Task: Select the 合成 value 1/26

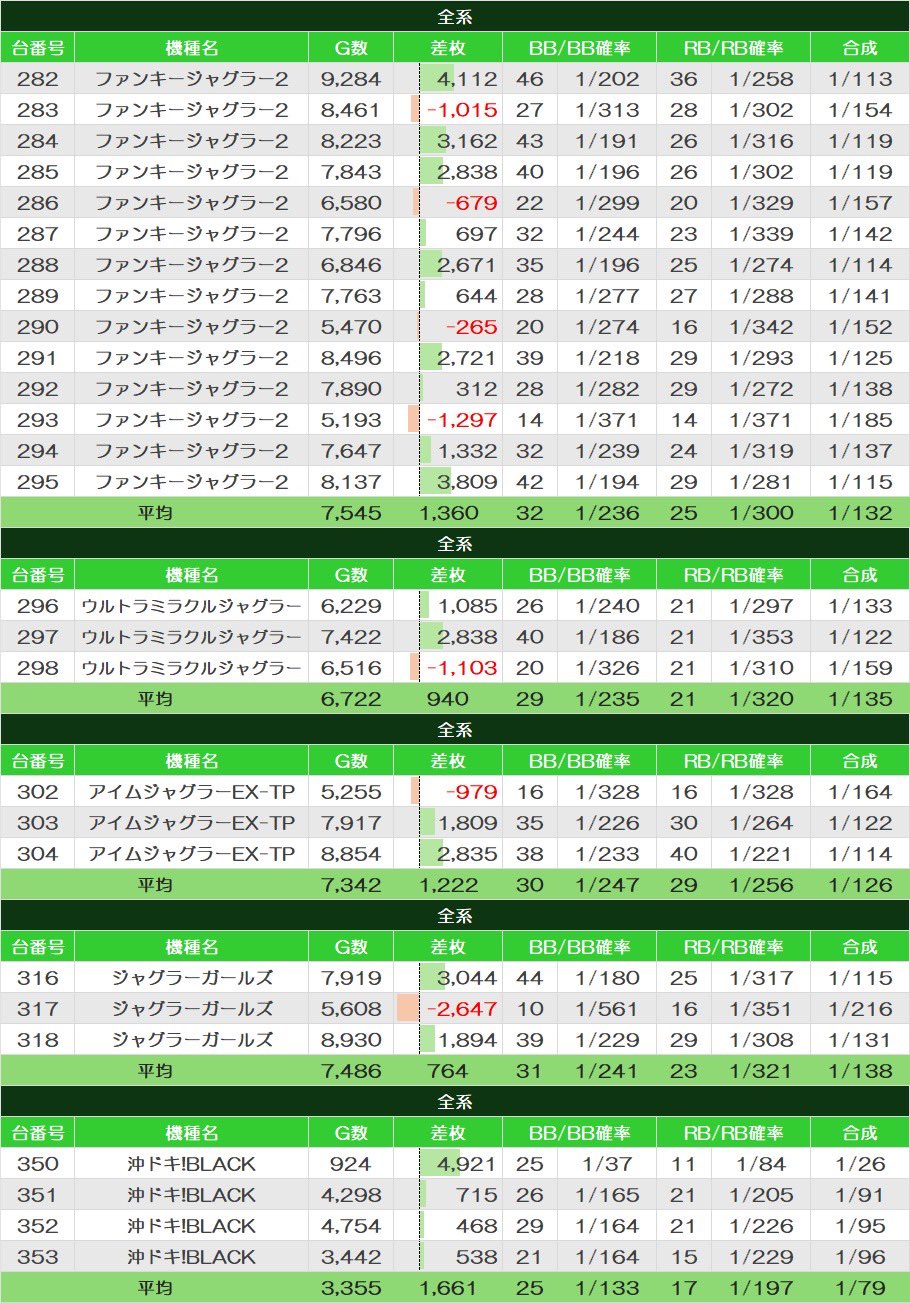Action: 860,1164
